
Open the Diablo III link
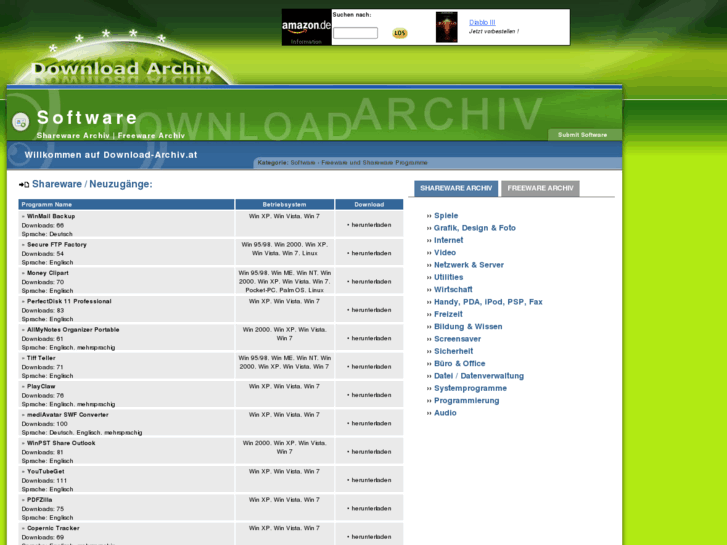tap(482, 22)
